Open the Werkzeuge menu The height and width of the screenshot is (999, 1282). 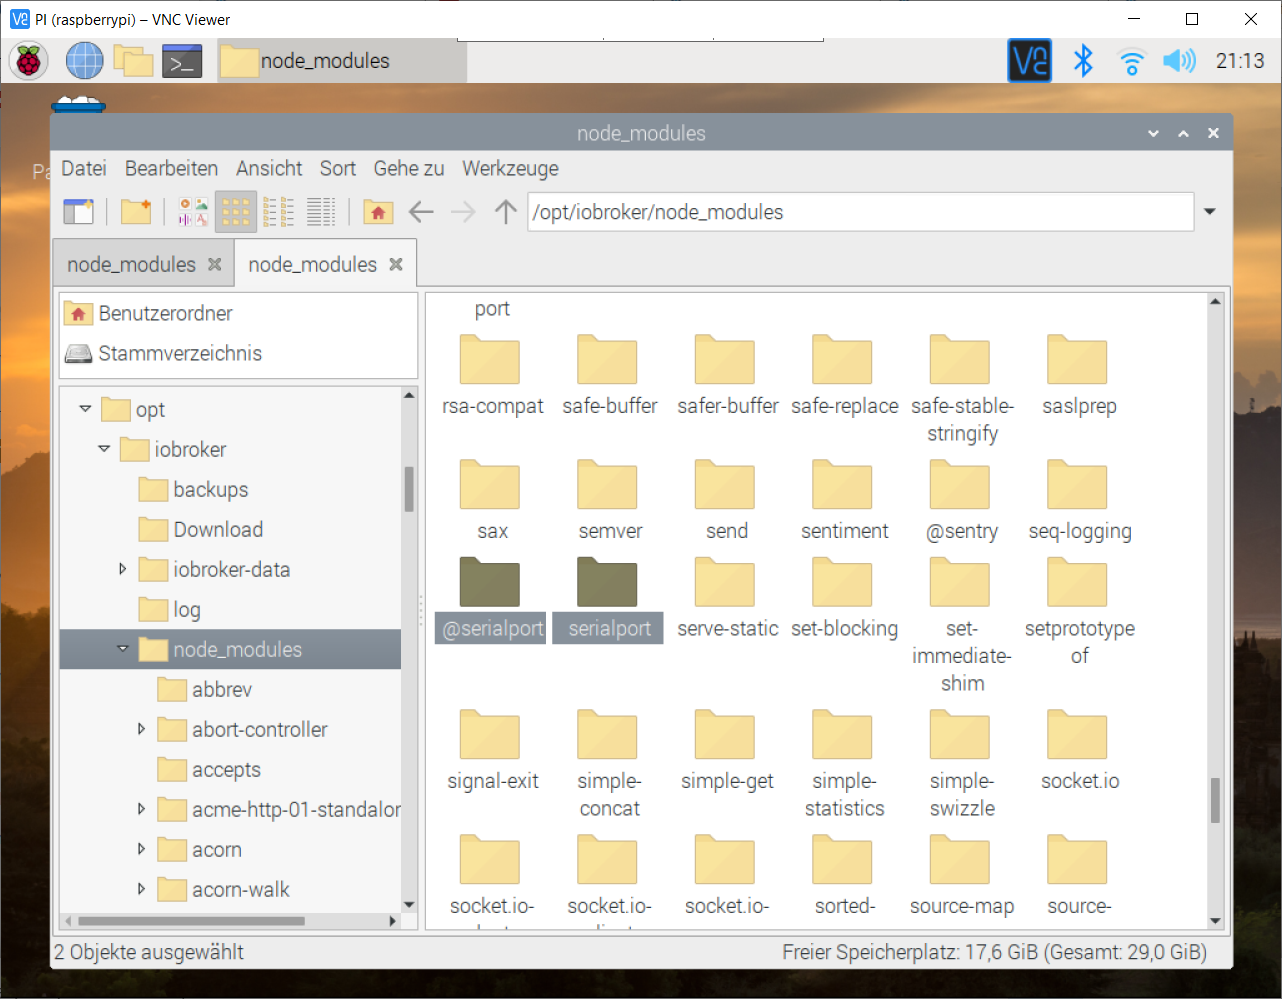point(510,168)
